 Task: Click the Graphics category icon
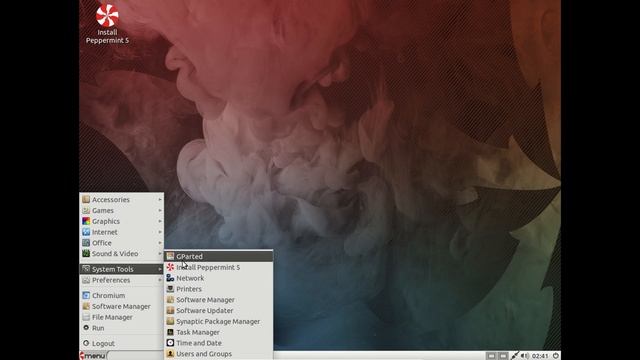(x=86, y=221)
